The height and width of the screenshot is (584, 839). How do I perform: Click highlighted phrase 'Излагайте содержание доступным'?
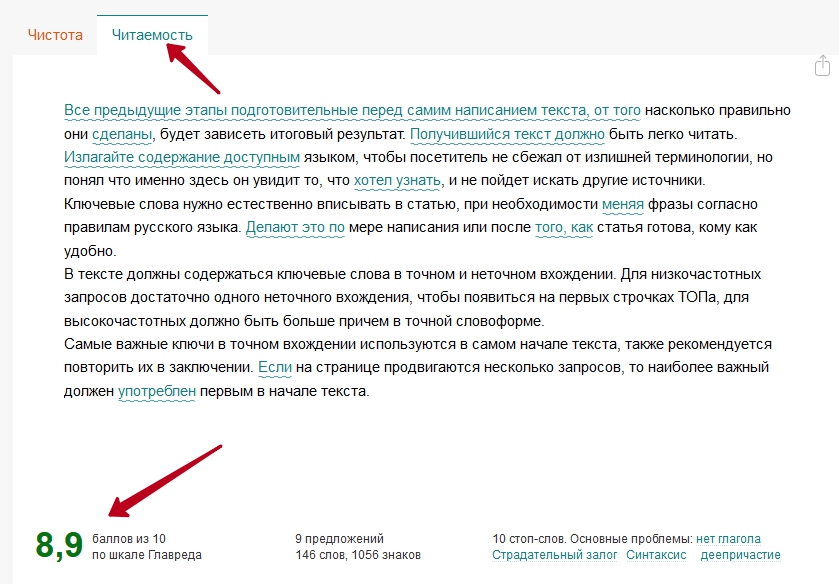coord(182,157)
